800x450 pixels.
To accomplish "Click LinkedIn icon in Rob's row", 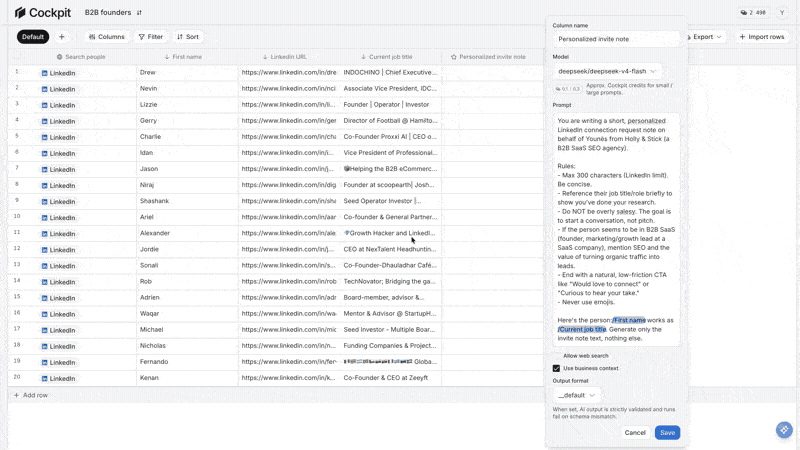I will pyautogui.click(x=44, y=282).
